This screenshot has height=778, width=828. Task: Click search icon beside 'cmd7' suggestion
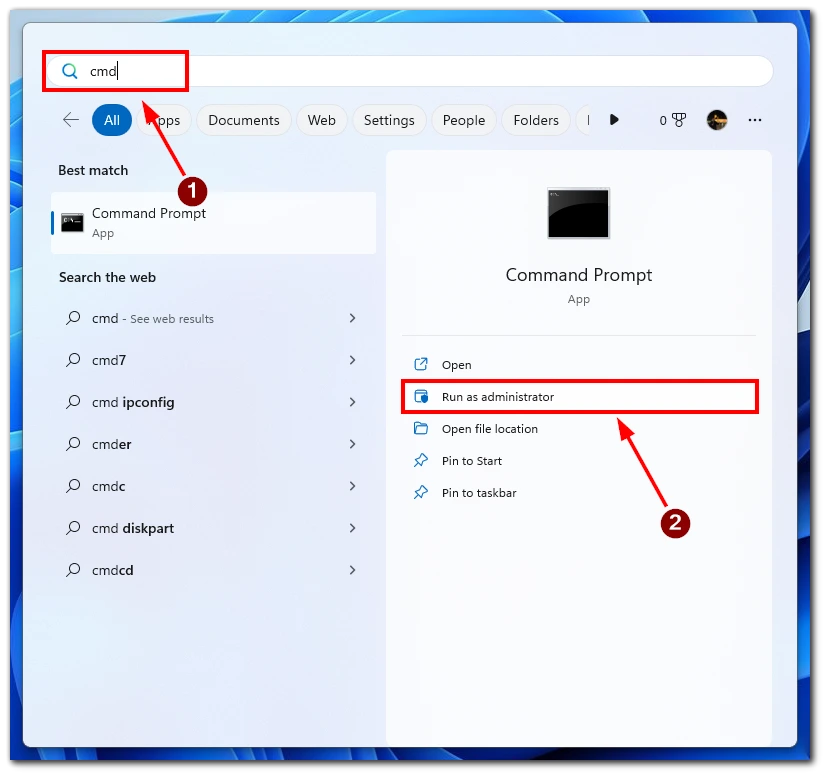(73, 360)
